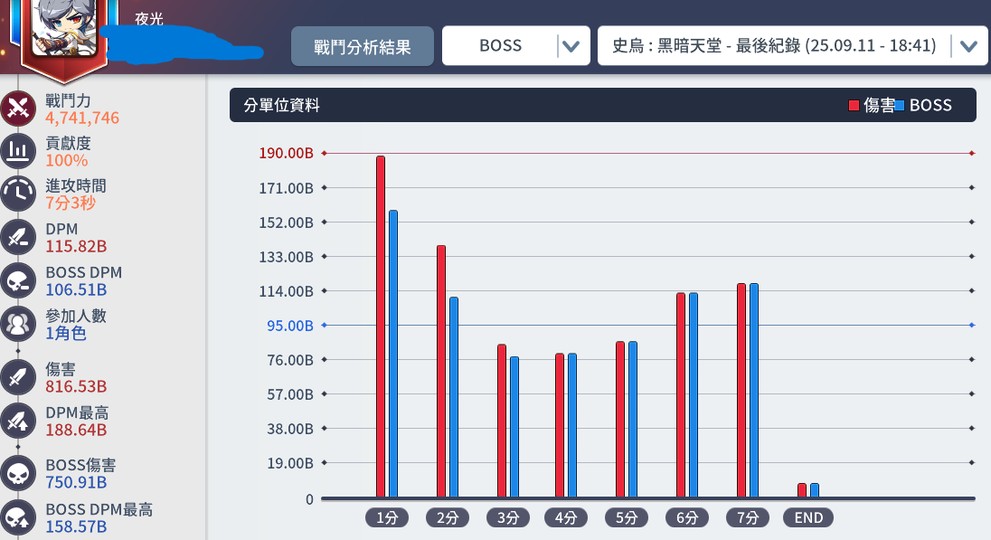991x540 pixels.
Task: Click the red damage bar at 2分
Action: click(441, 372)
